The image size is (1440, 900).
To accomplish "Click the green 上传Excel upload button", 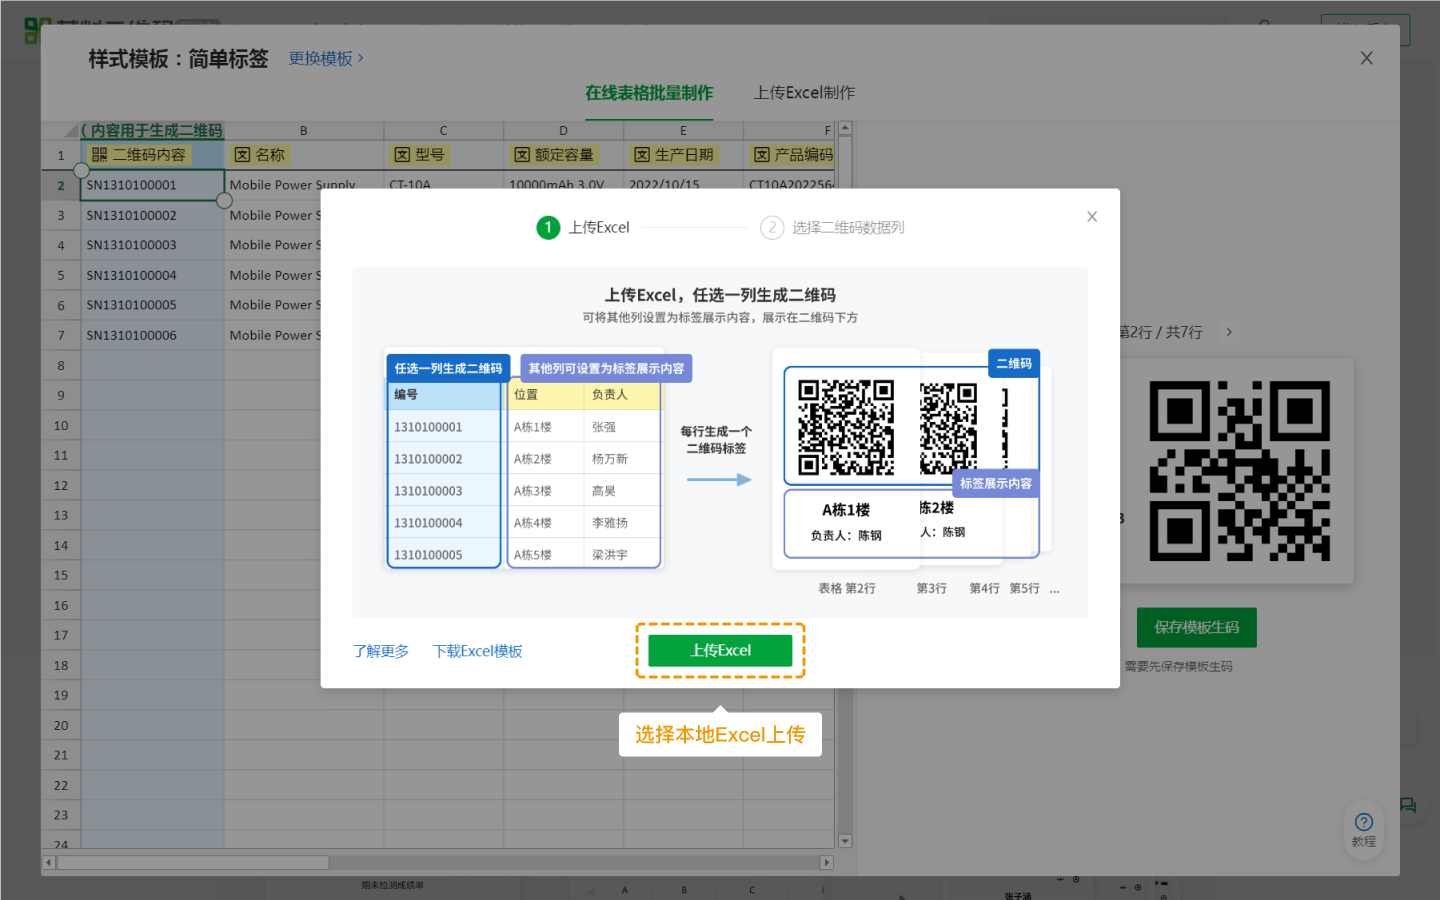I will coord(719,650).
